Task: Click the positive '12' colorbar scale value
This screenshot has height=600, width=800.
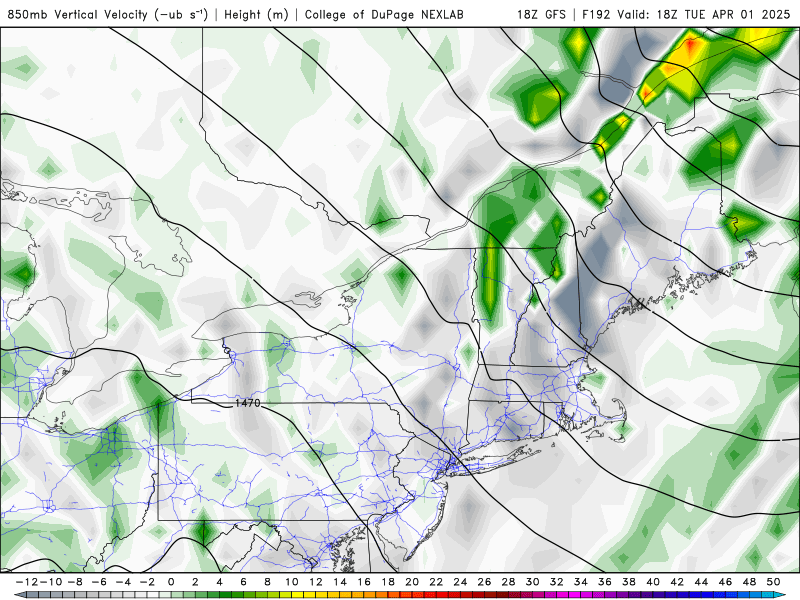Action: [x=316, y=582]
